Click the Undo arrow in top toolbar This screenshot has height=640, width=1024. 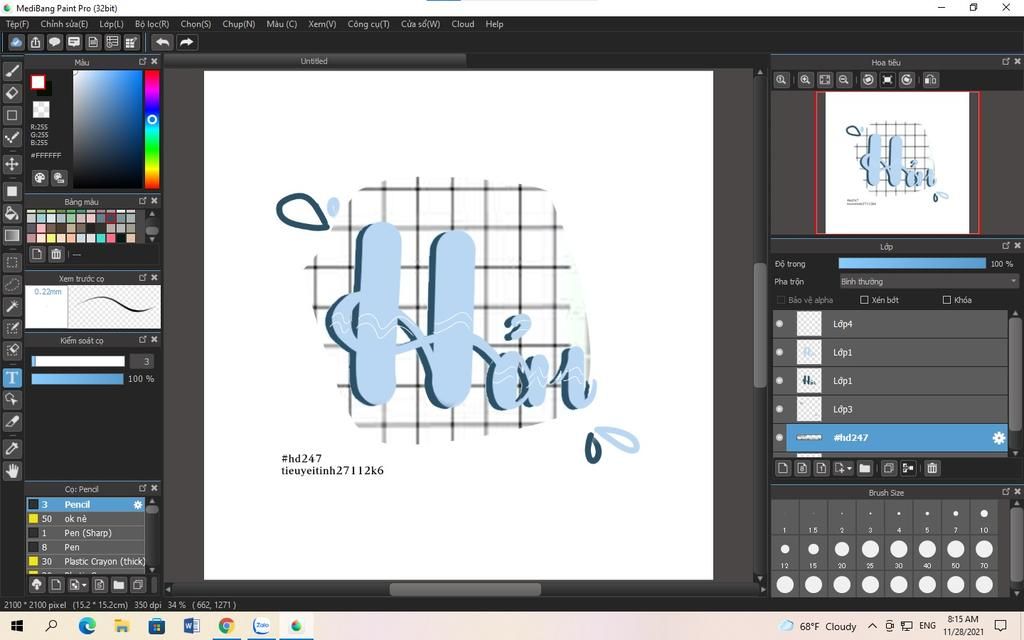click(x=163, y=42)
